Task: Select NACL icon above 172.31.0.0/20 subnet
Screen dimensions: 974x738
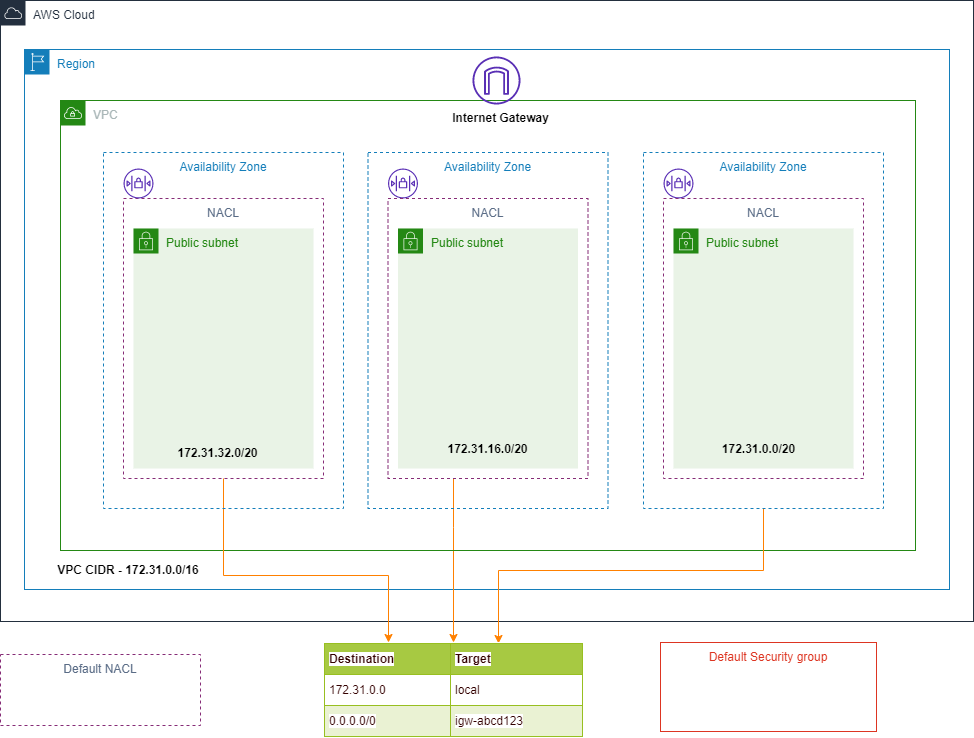Action: [678, 183]
